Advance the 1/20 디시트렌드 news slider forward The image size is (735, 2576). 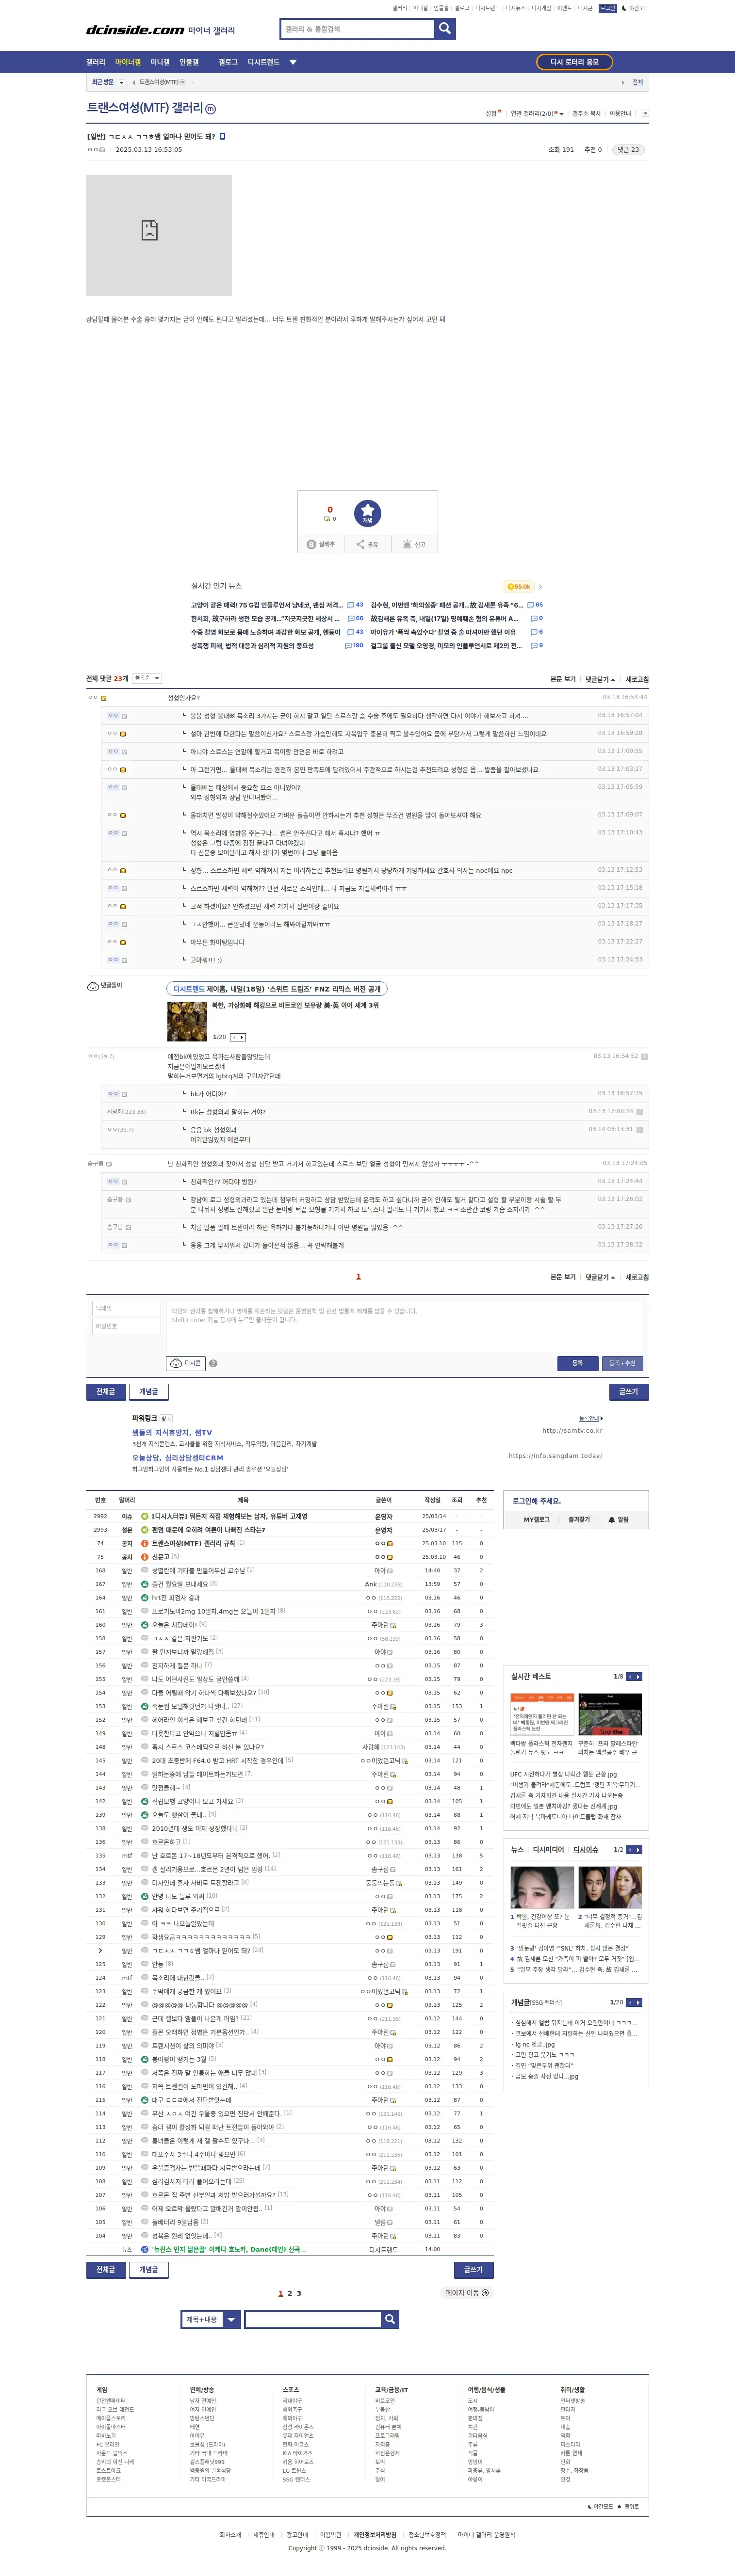coord(242,1037)
